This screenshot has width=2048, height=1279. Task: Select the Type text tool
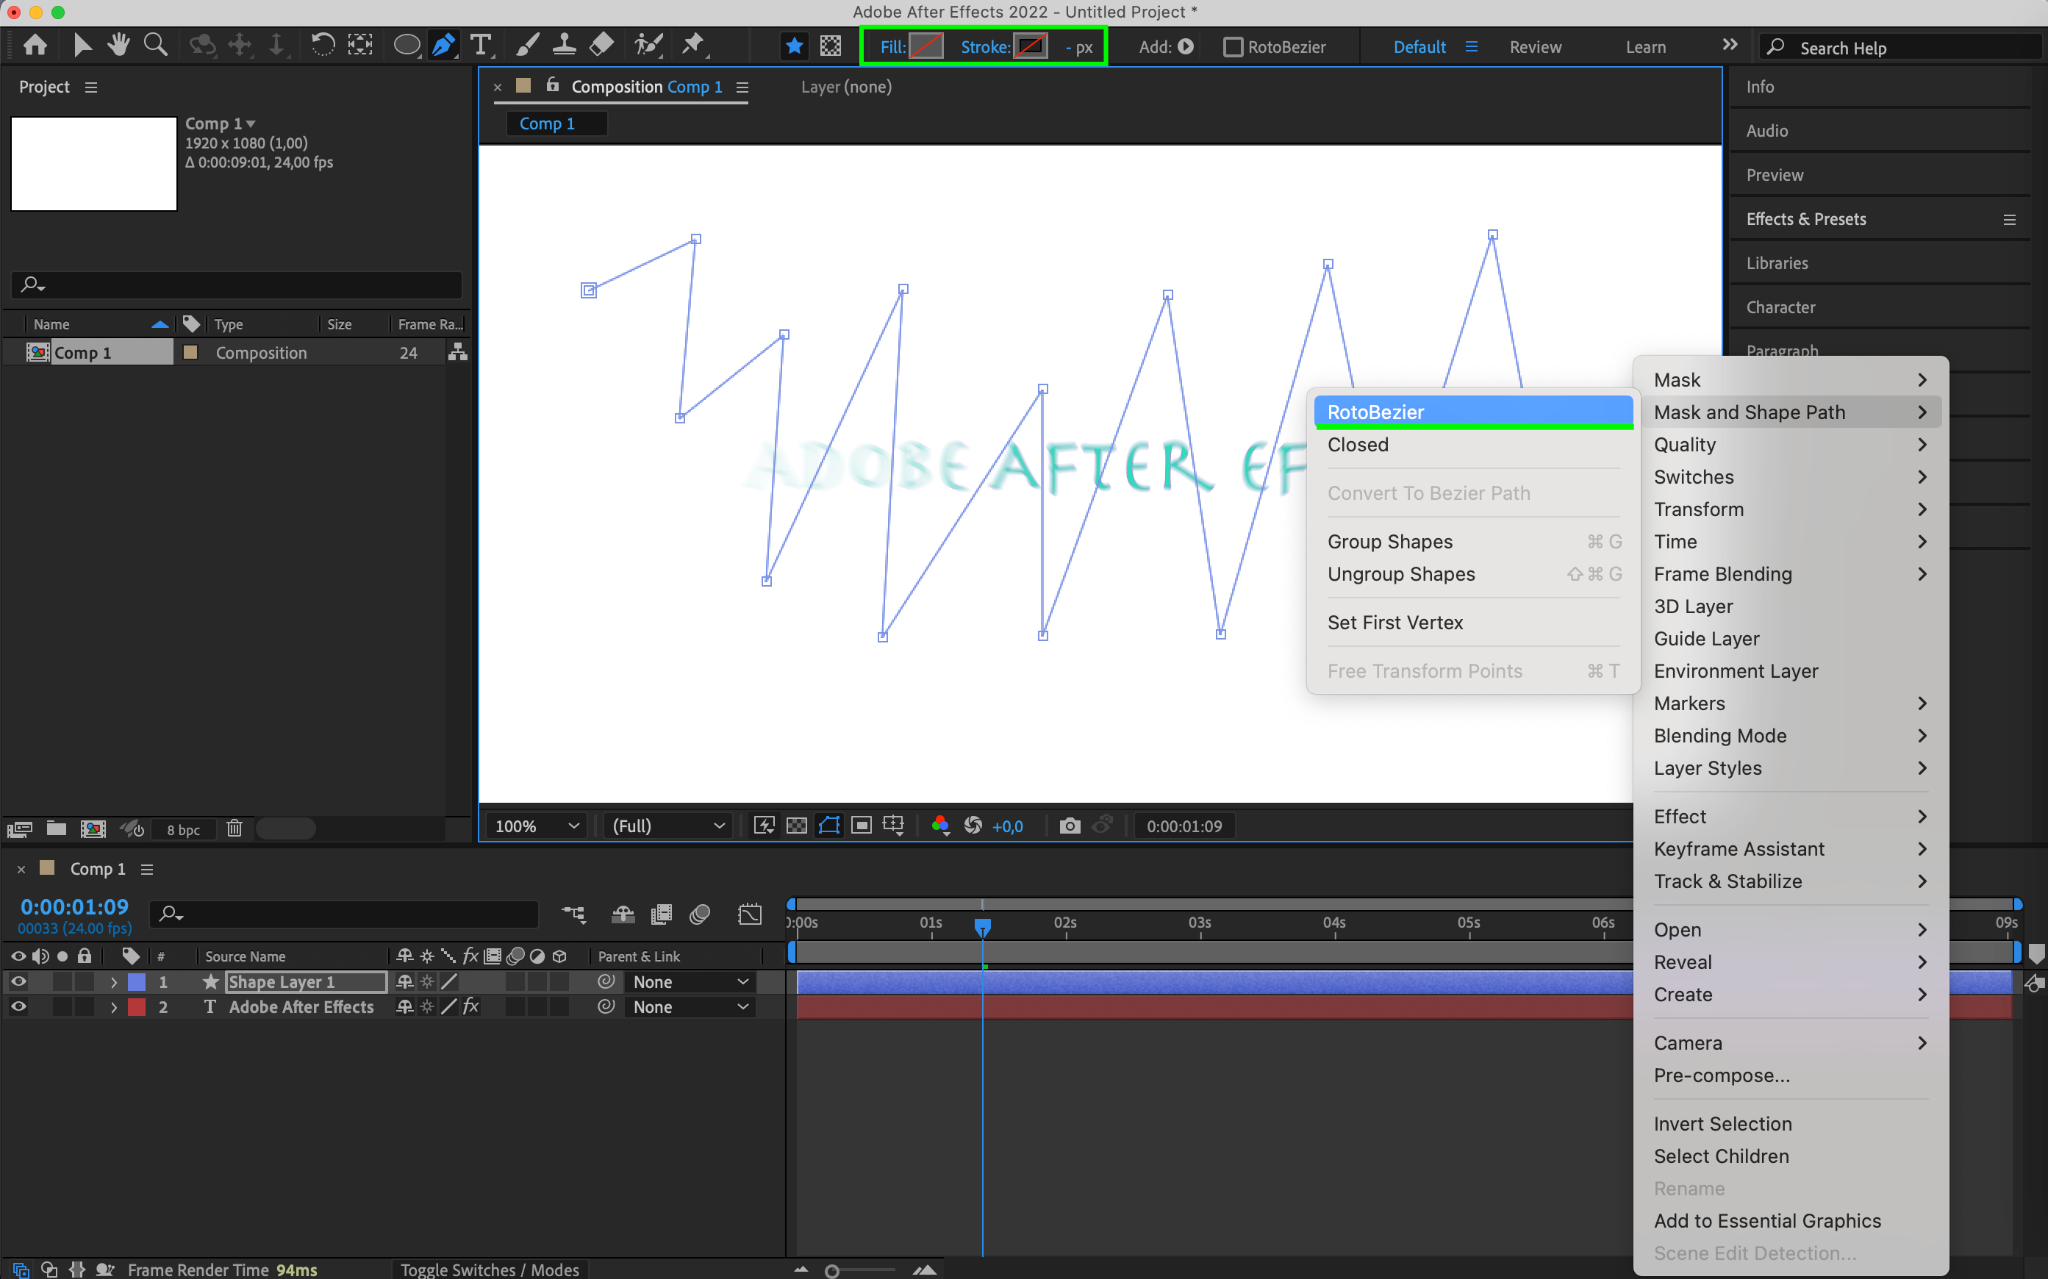[481, 45]
